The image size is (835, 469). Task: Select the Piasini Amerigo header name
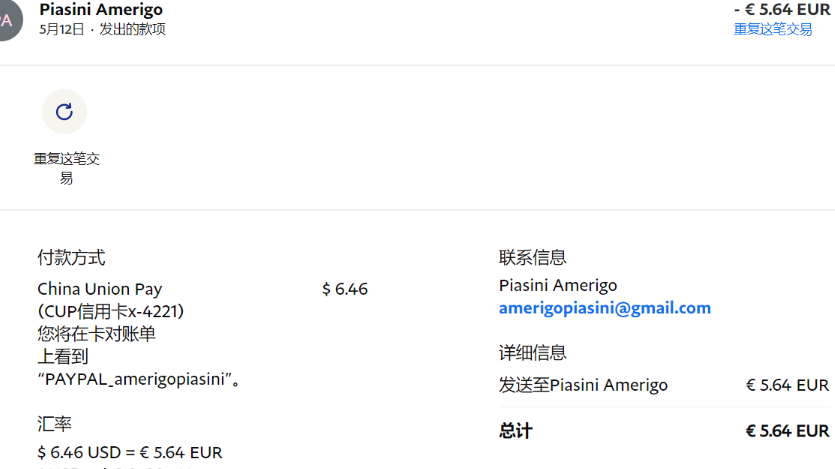101,10
